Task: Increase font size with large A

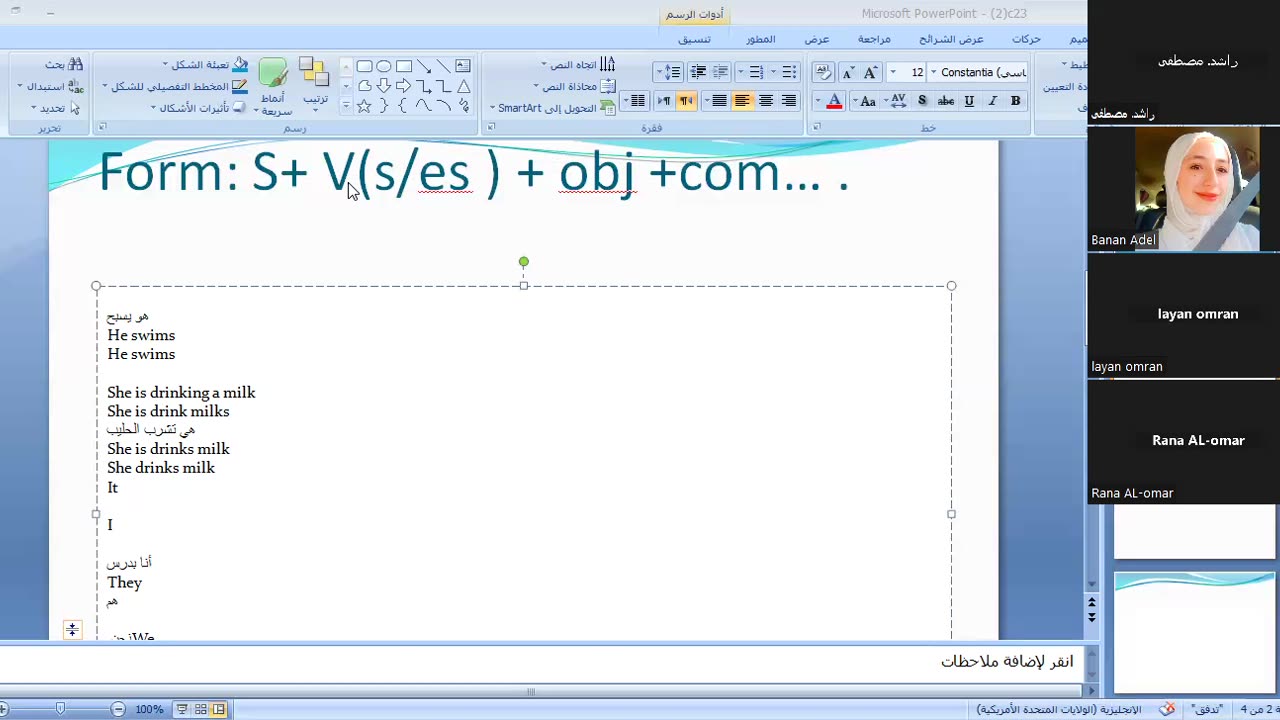Action: 871,72
